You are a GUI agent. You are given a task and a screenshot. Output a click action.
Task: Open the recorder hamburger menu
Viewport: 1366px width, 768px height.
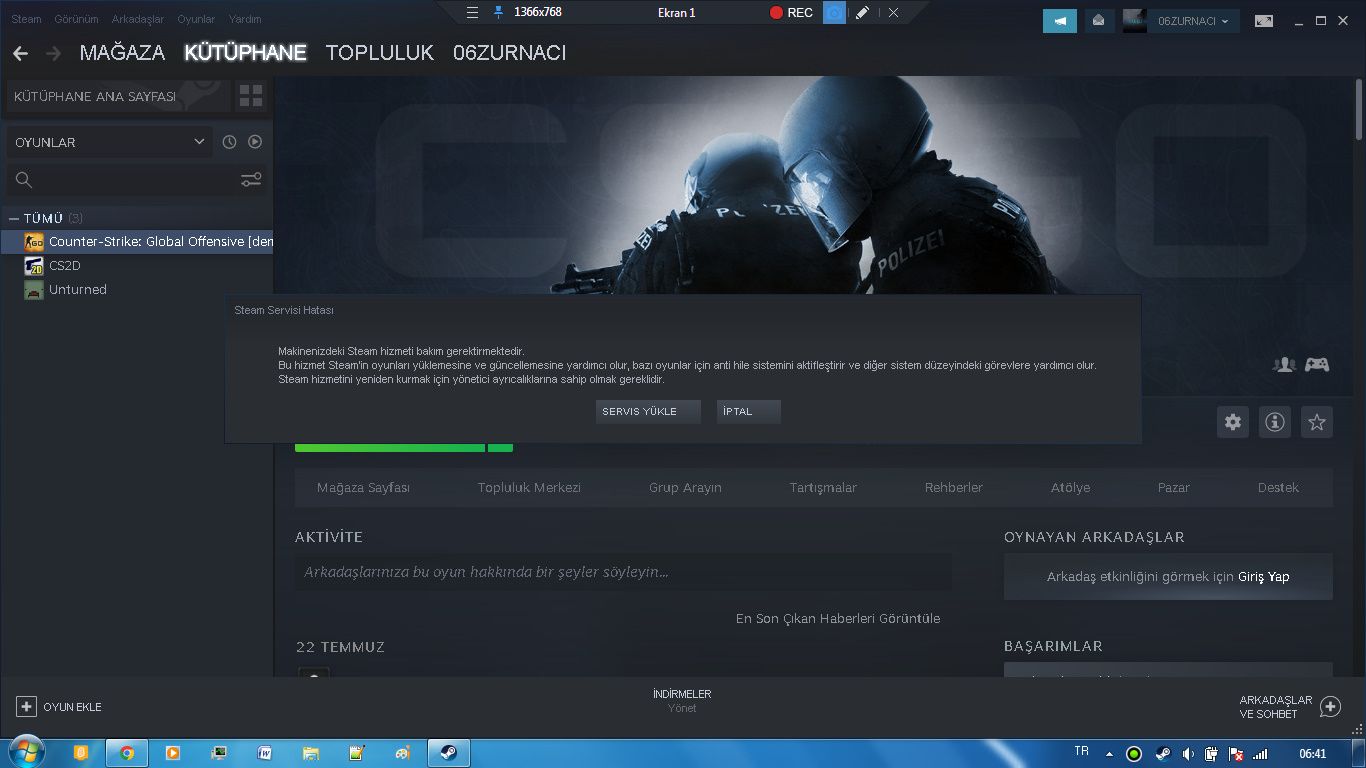point(473,13)
